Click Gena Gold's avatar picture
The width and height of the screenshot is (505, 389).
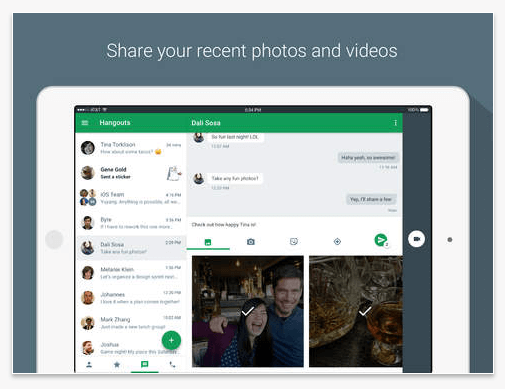[88, 173]
